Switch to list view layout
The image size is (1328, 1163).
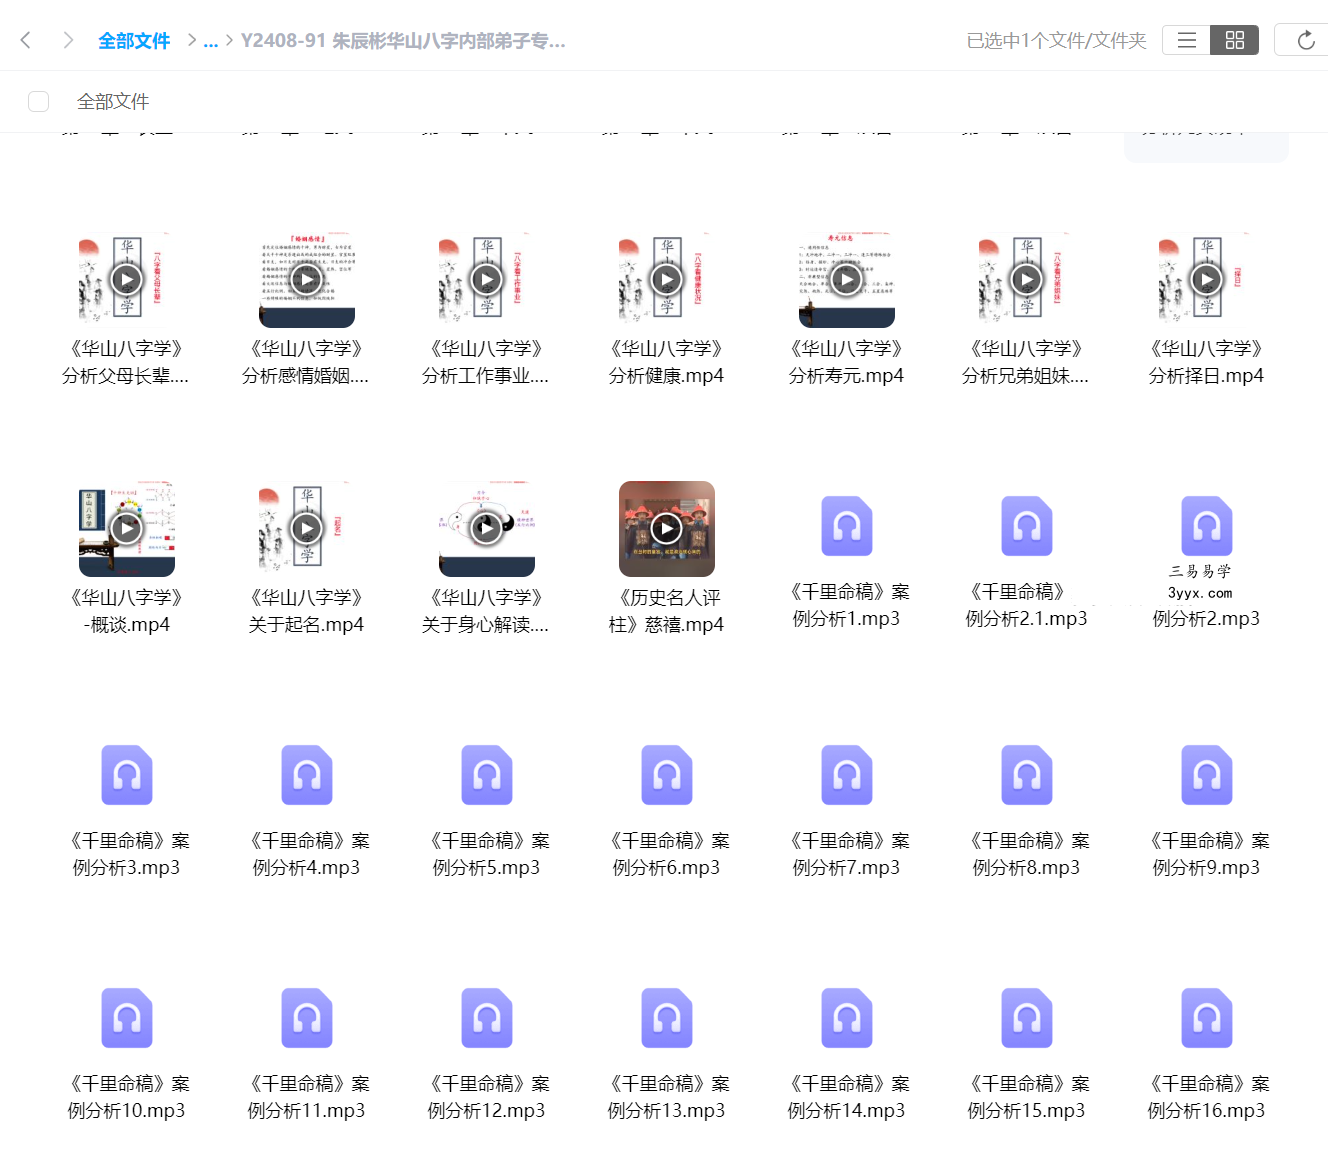[x=1187, y=40]
